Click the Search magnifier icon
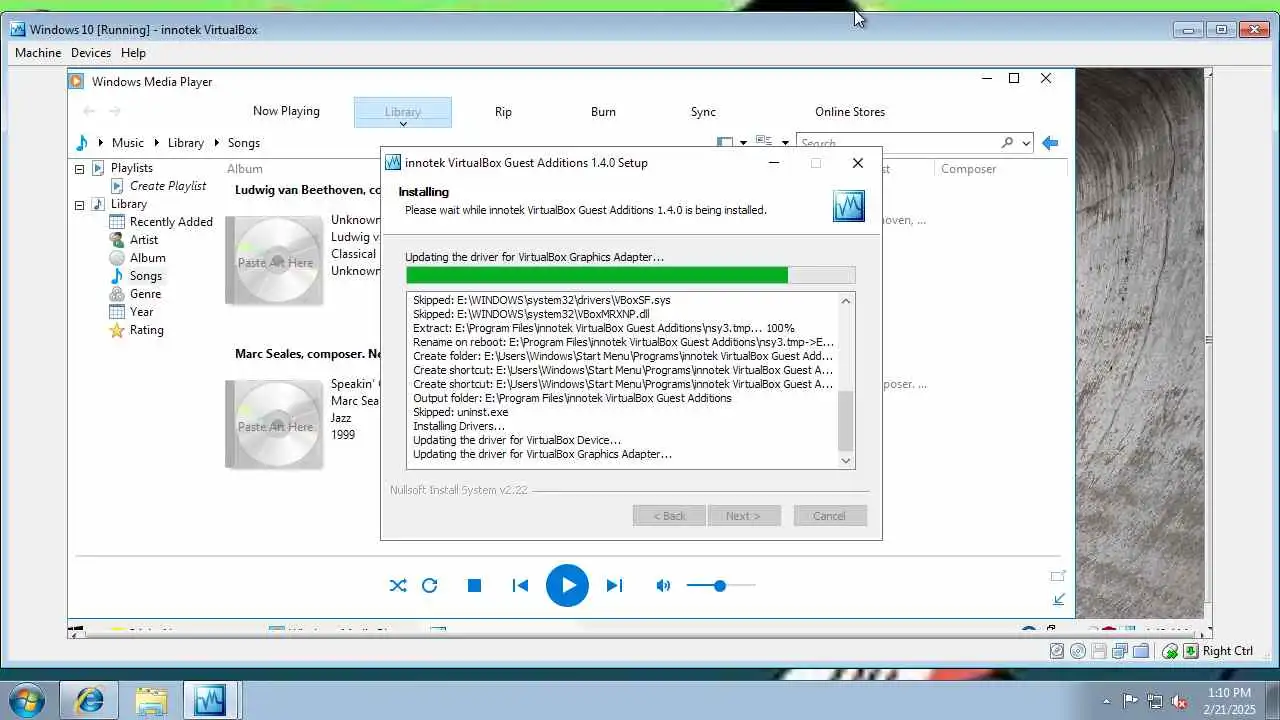 point(1007,143)
